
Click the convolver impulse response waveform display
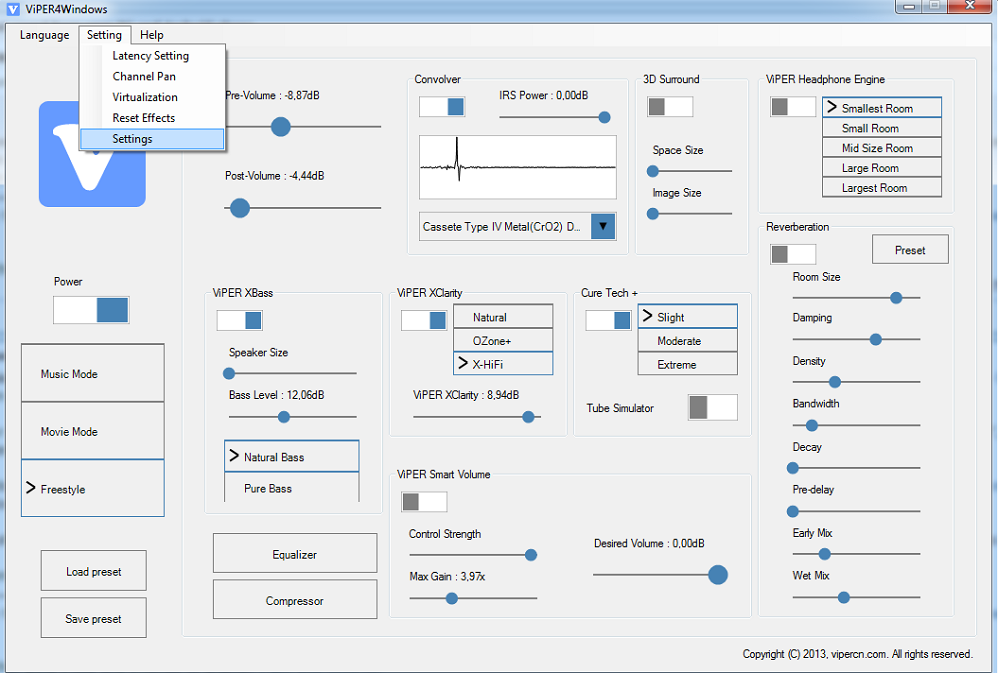(517, 167)
